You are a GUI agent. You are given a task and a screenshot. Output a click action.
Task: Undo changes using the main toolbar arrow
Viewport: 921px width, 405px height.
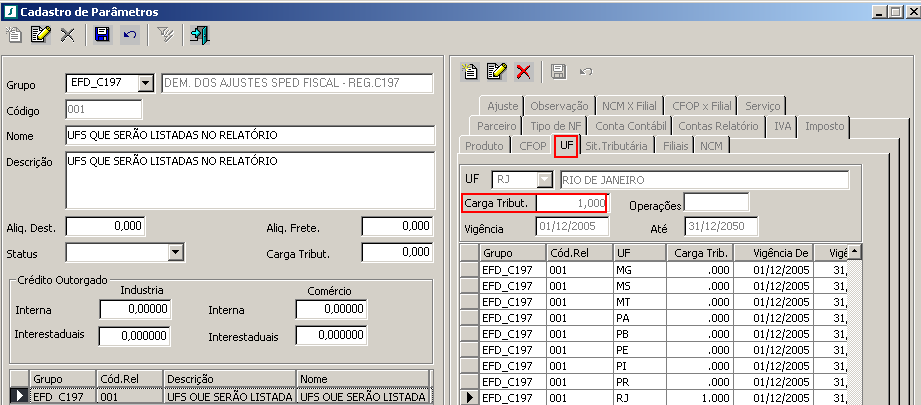129,35
